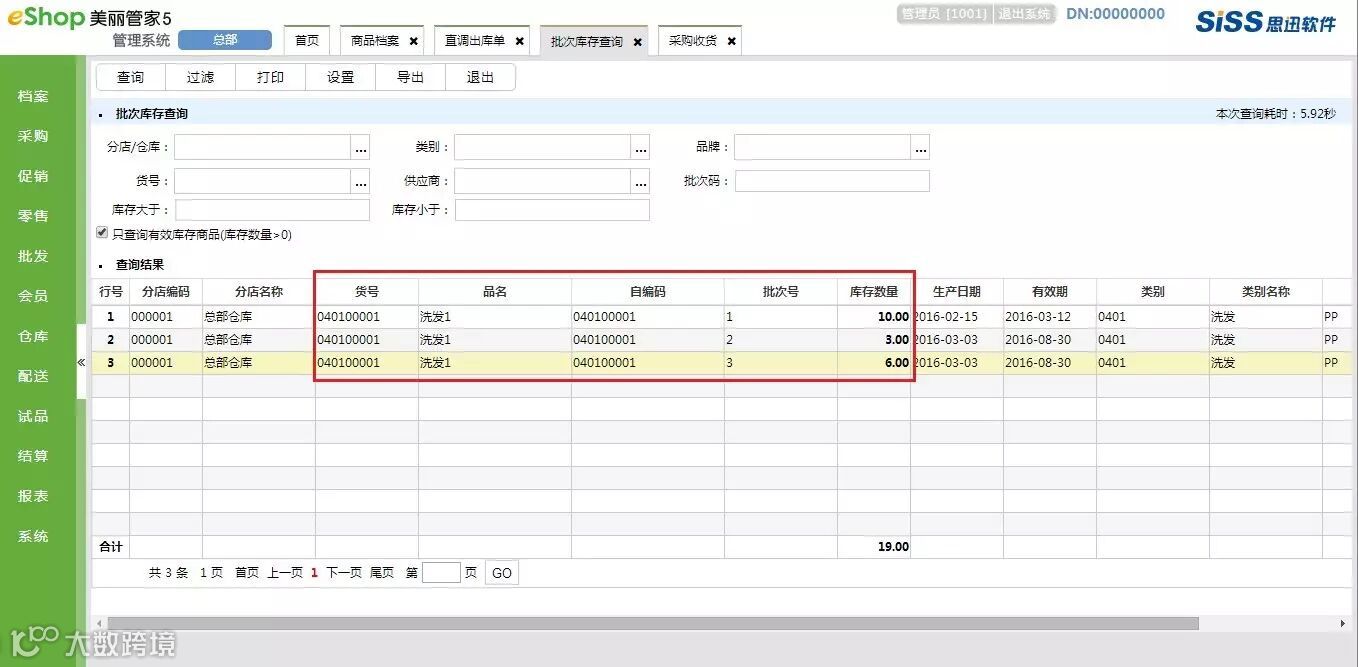Switch to 首页 tab
Image resolution: width=1358 pixels, height=667 pixels.
click(x=306, y=41)
